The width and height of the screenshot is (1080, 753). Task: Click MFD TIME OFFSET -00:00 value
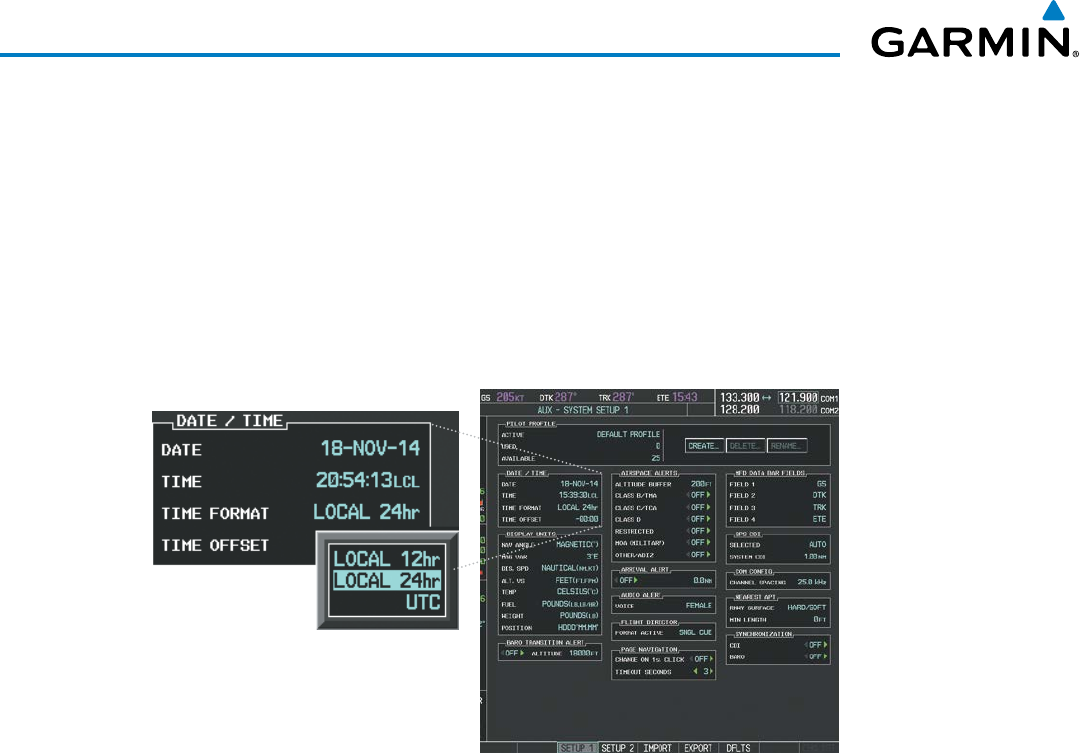click(x=587, y=519)
